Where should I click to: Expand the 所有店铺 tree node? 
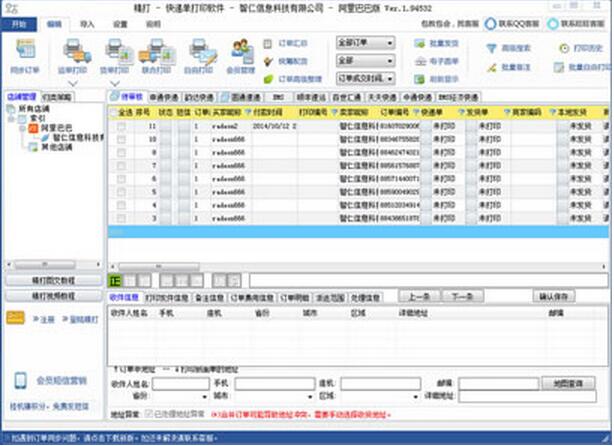pos(11,109)
